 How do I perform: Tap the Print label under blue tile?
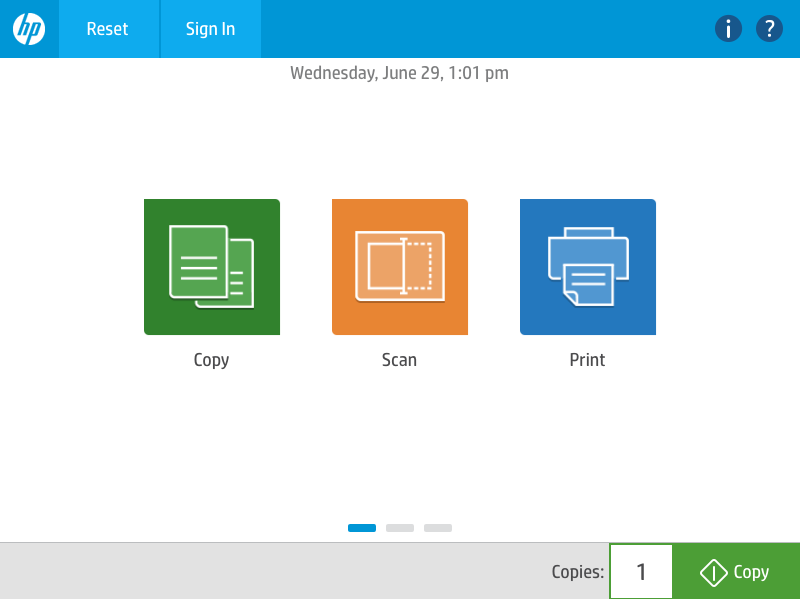[x=588, y=360]
